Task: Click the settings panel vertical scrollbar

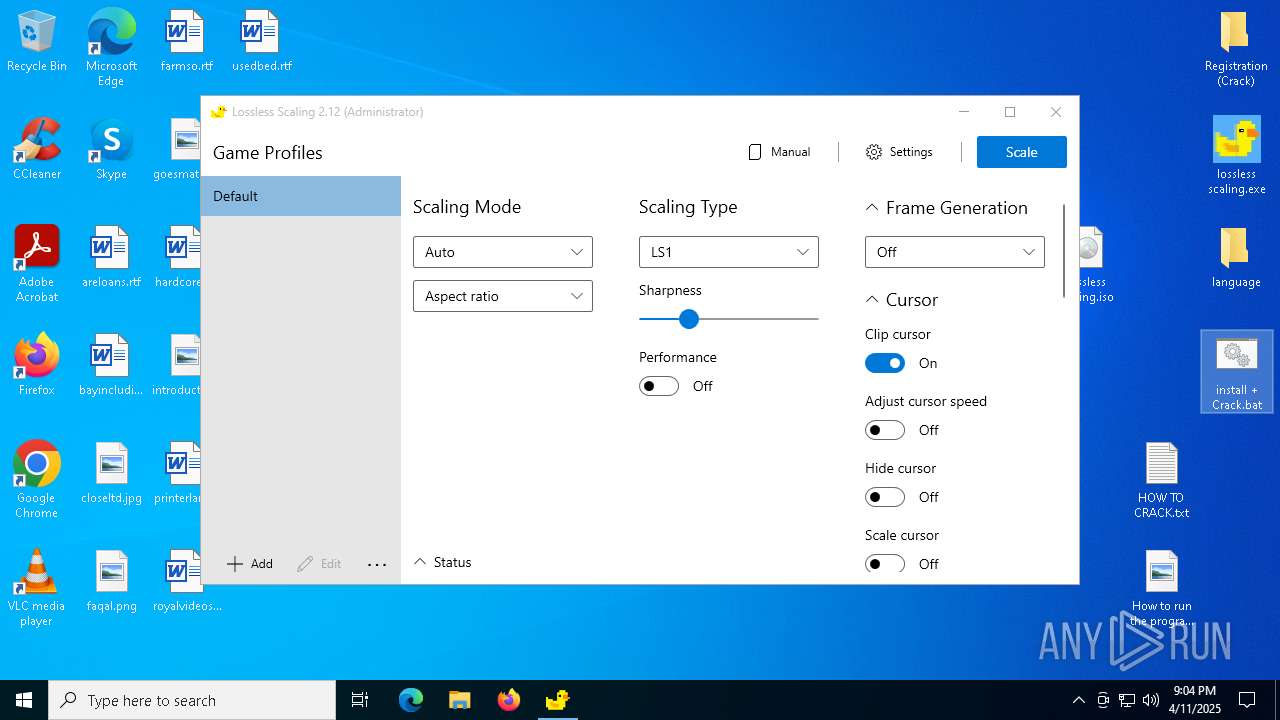Action: 1064,250
